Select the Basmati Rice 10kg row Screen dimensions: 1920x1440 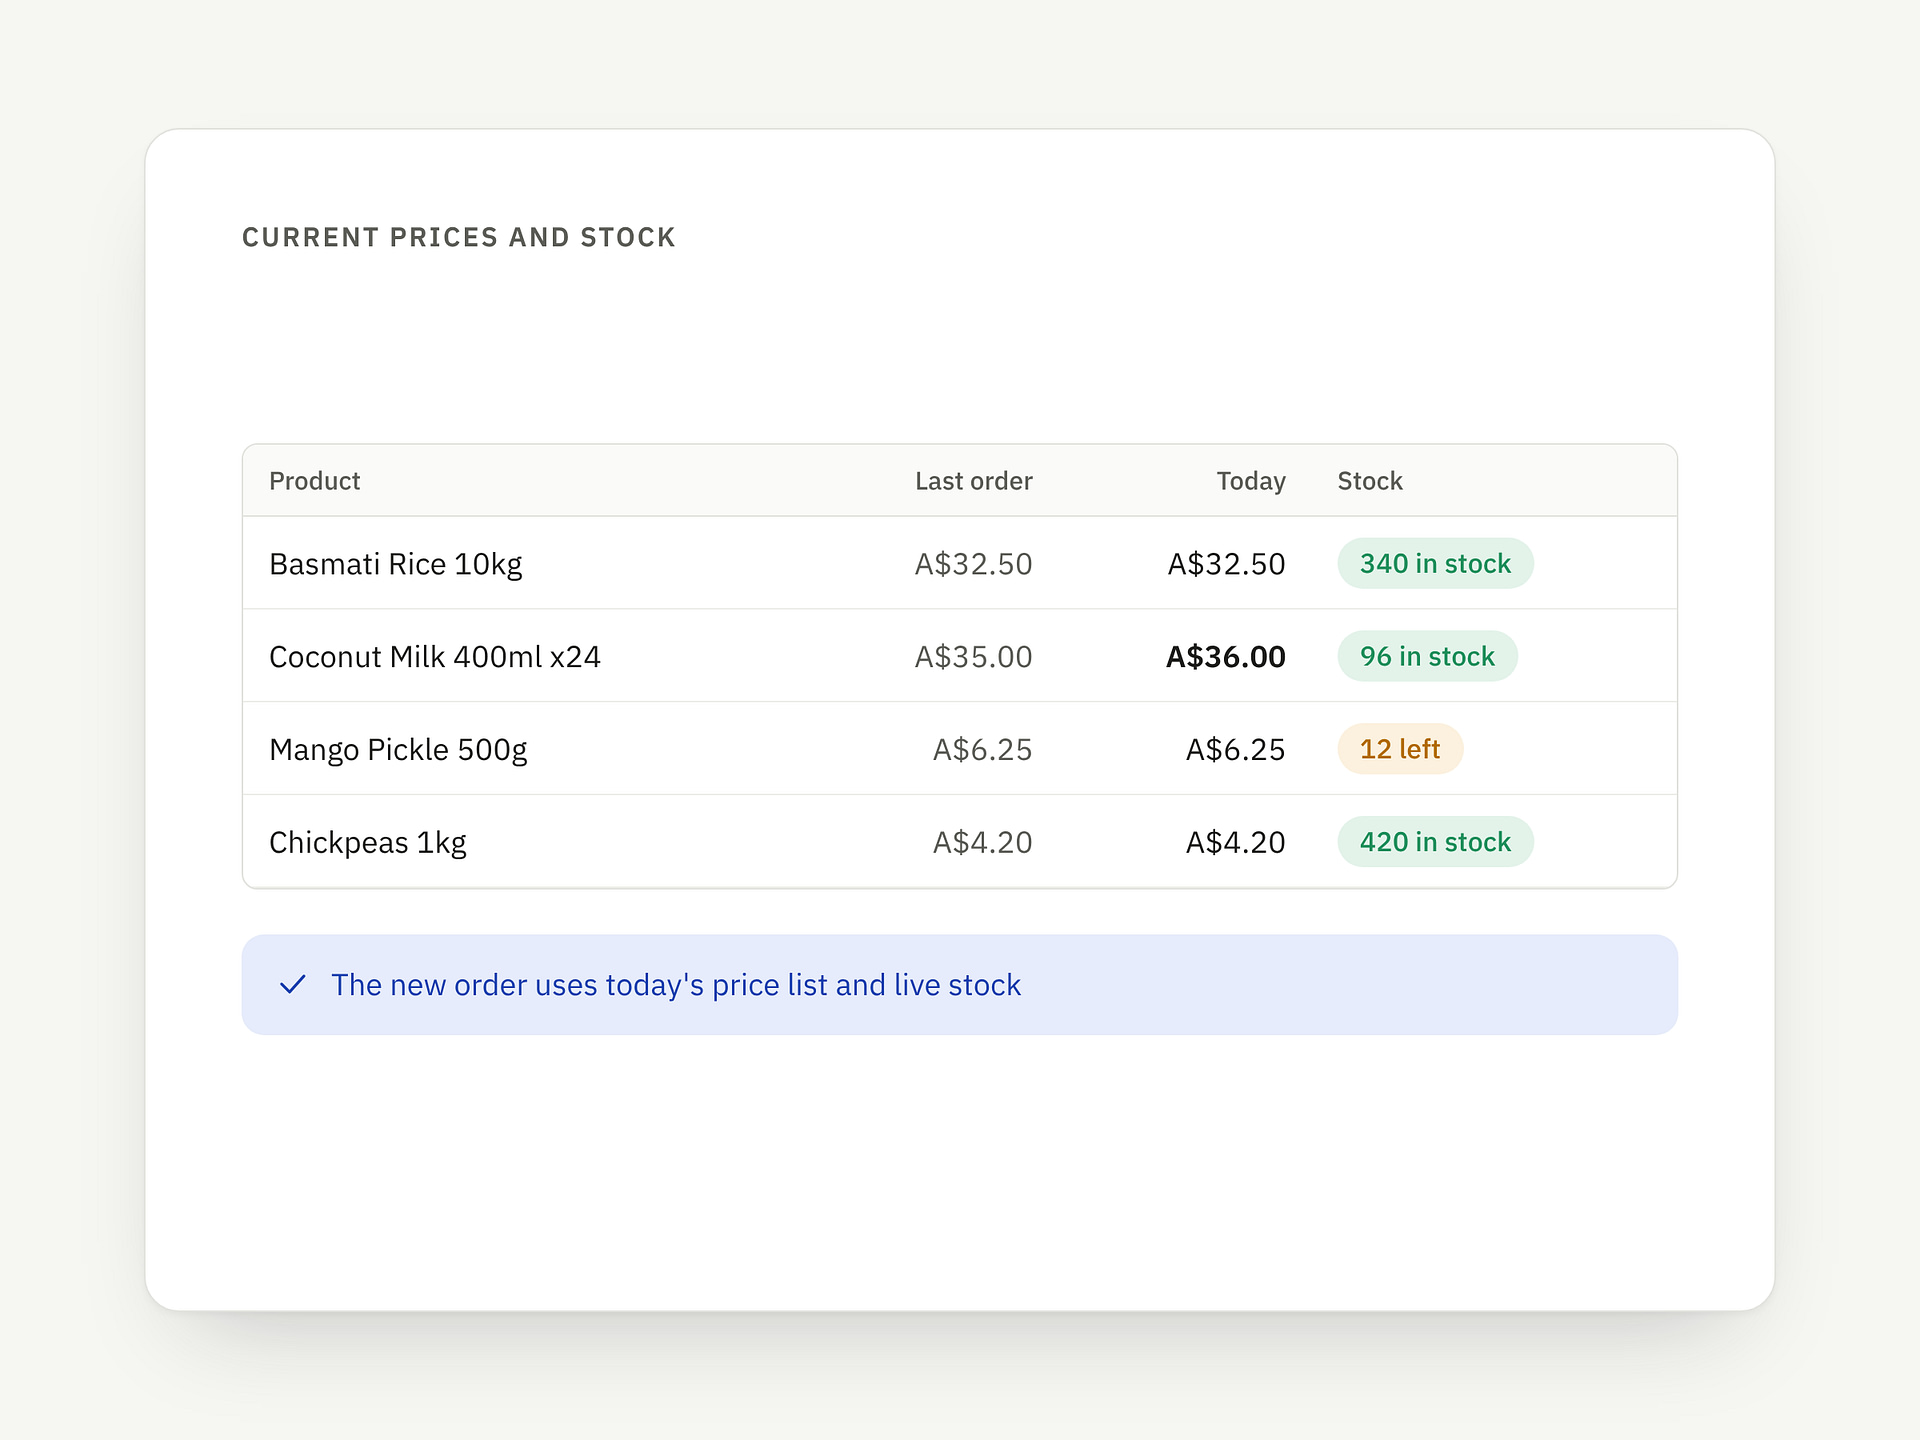pyautogui.click(x=960, y=563)
